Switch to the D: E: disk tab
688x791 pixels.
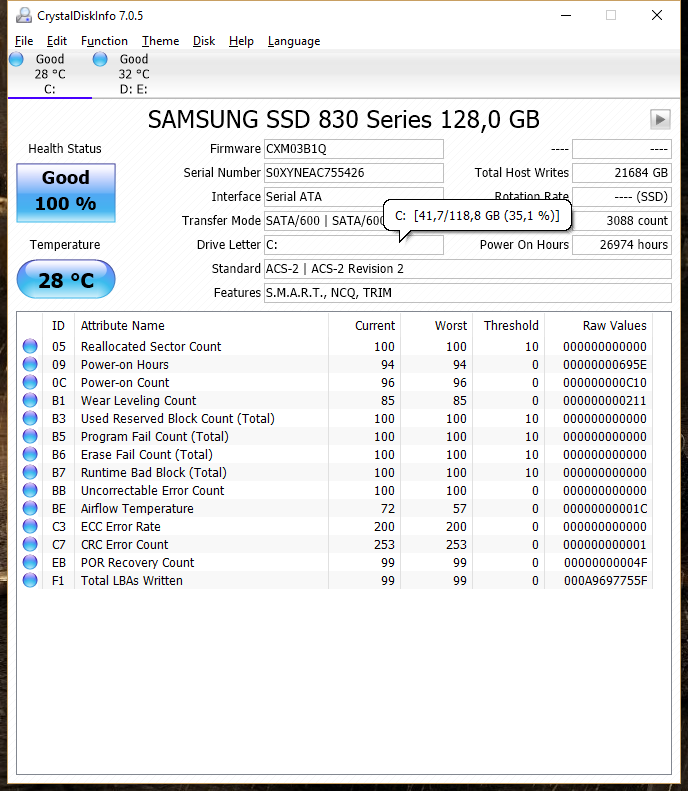pos(134,74)
